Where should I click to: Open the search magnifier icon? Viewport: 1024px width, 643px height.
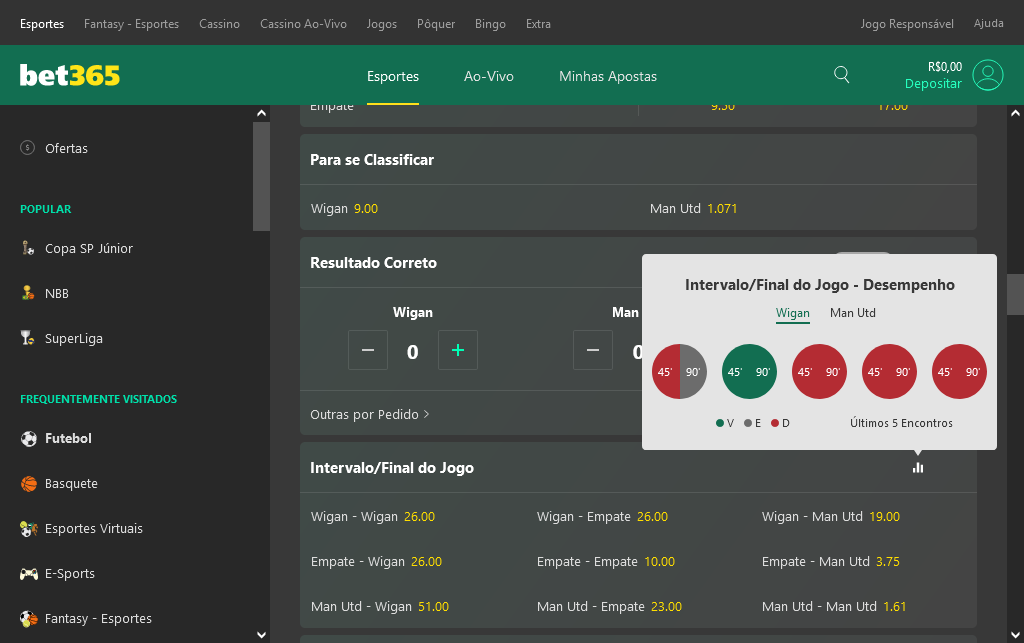[x=842, y=74]
